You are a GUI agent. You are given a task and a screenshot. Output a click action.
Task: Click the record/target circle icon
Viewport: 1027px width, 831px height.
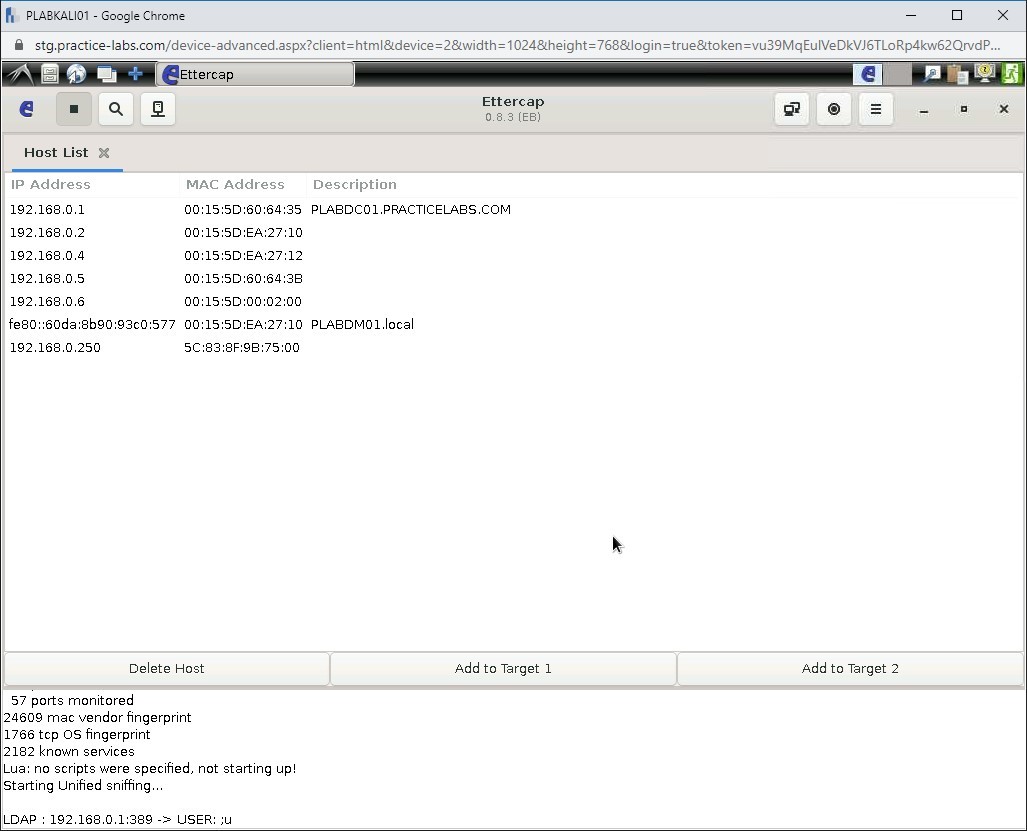[x=834, y=109]
